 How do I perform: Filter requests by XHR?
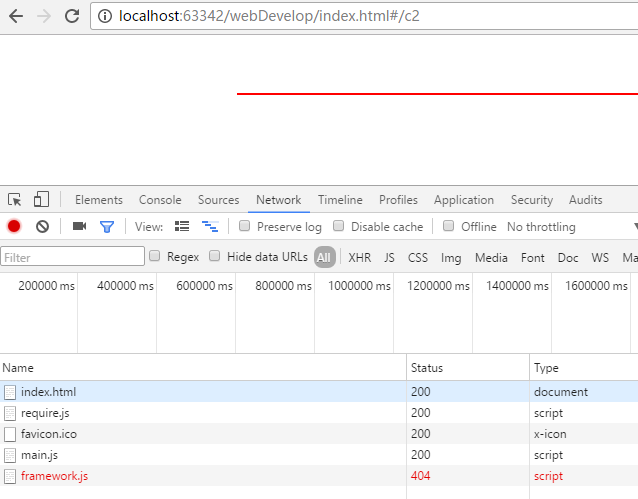point(360,258)
